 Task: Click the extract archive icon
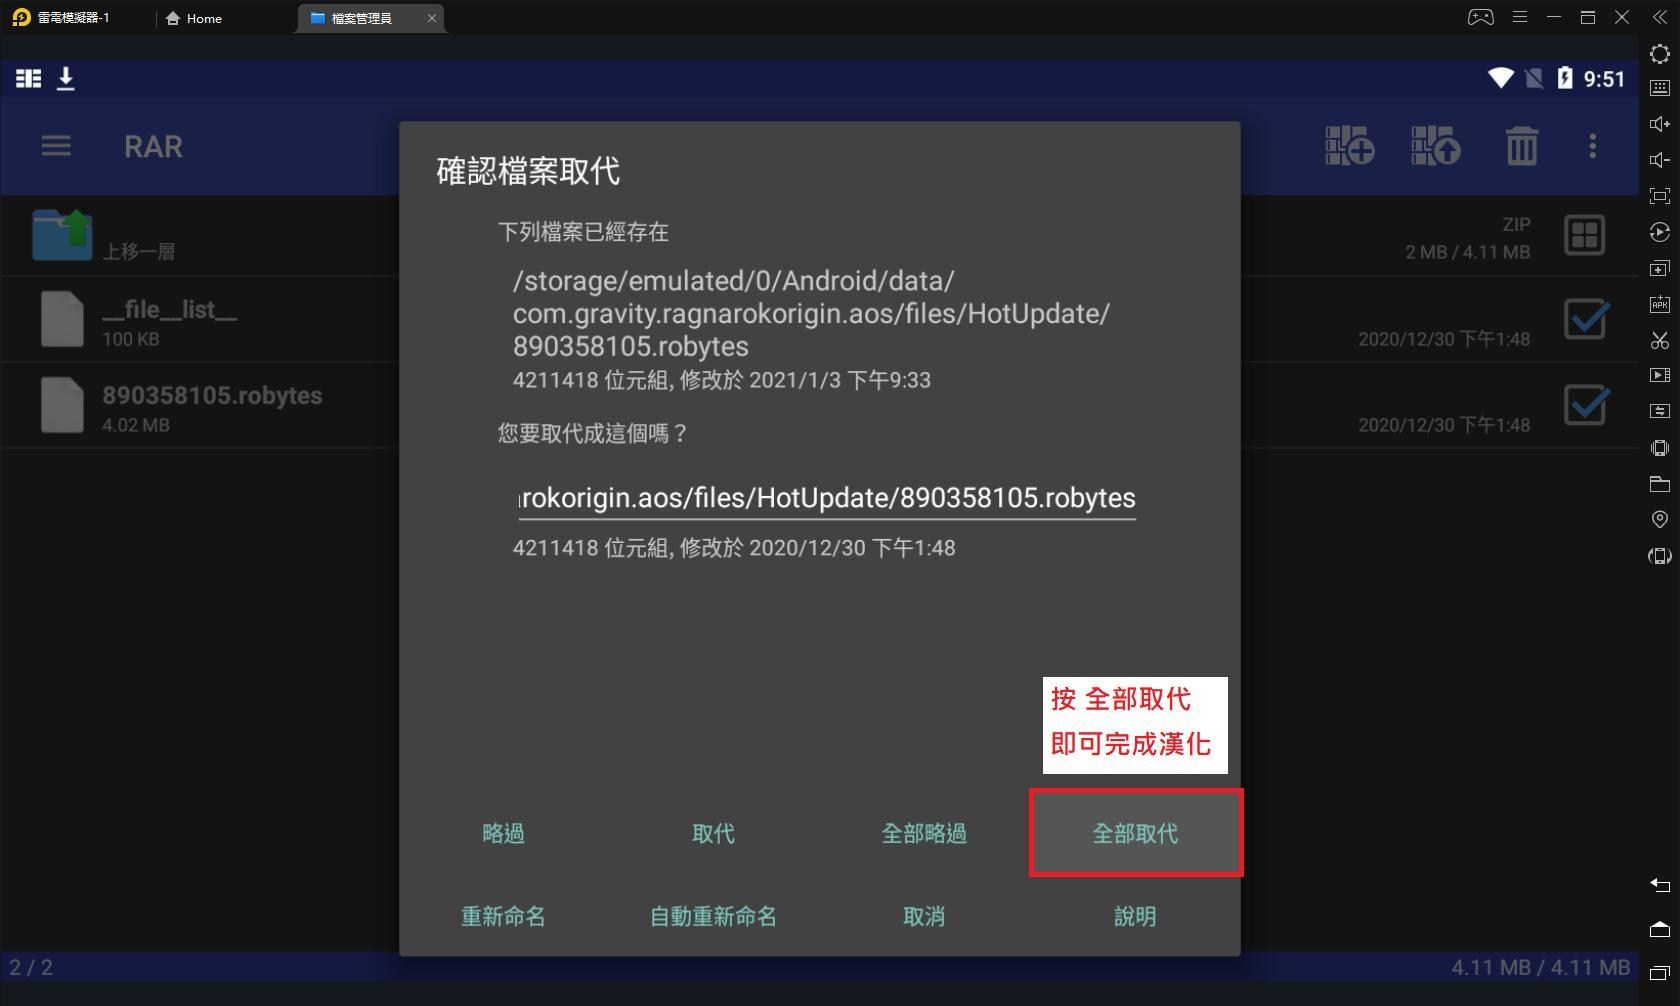(1436, 146)
